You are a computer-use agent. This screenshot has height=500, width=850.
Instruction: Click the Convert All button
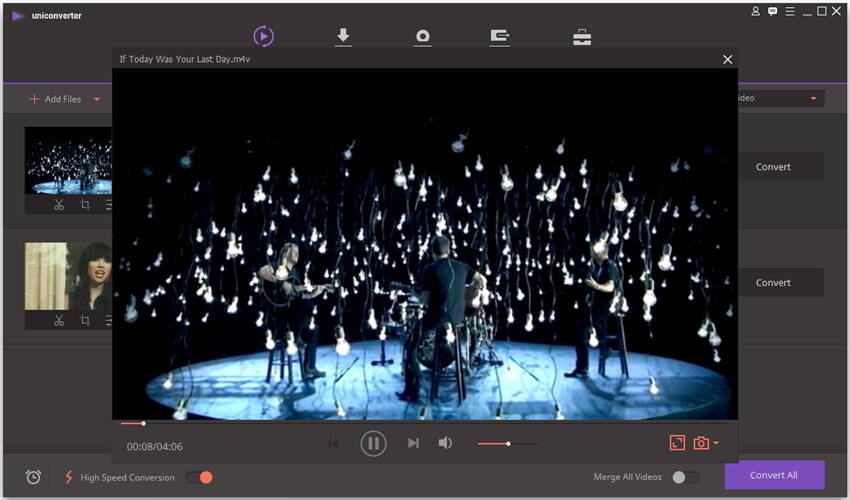click(774, 475)
